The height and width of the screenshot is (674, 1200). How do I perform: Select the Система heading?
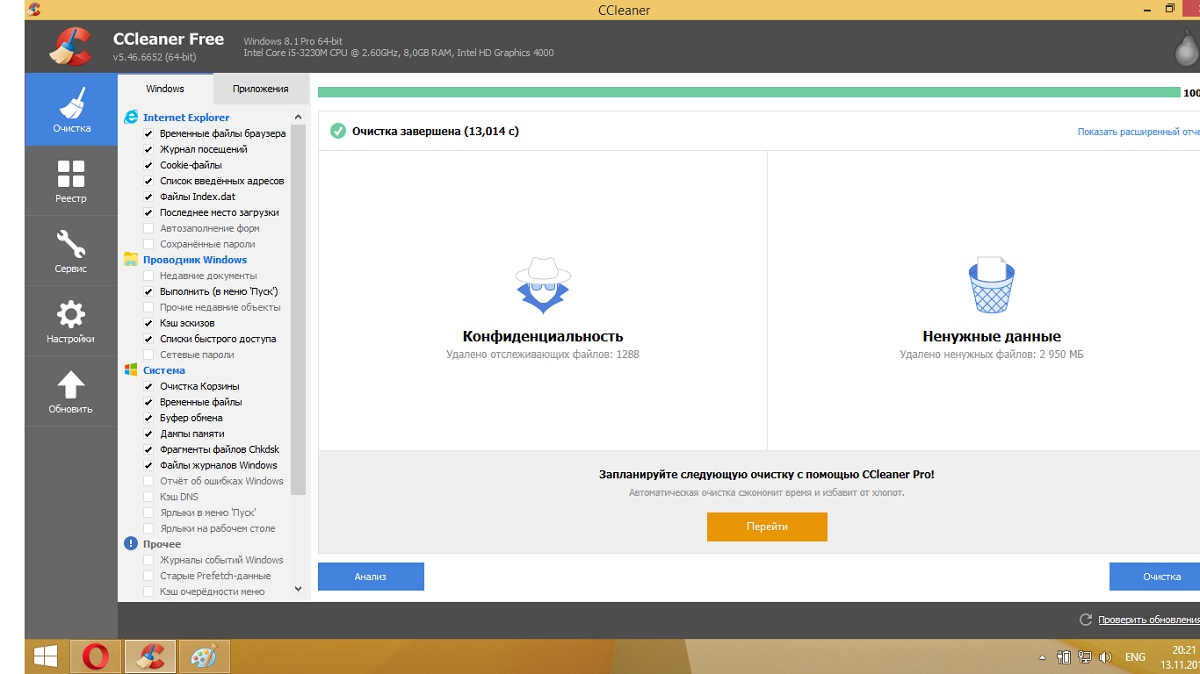coord(164,371)
